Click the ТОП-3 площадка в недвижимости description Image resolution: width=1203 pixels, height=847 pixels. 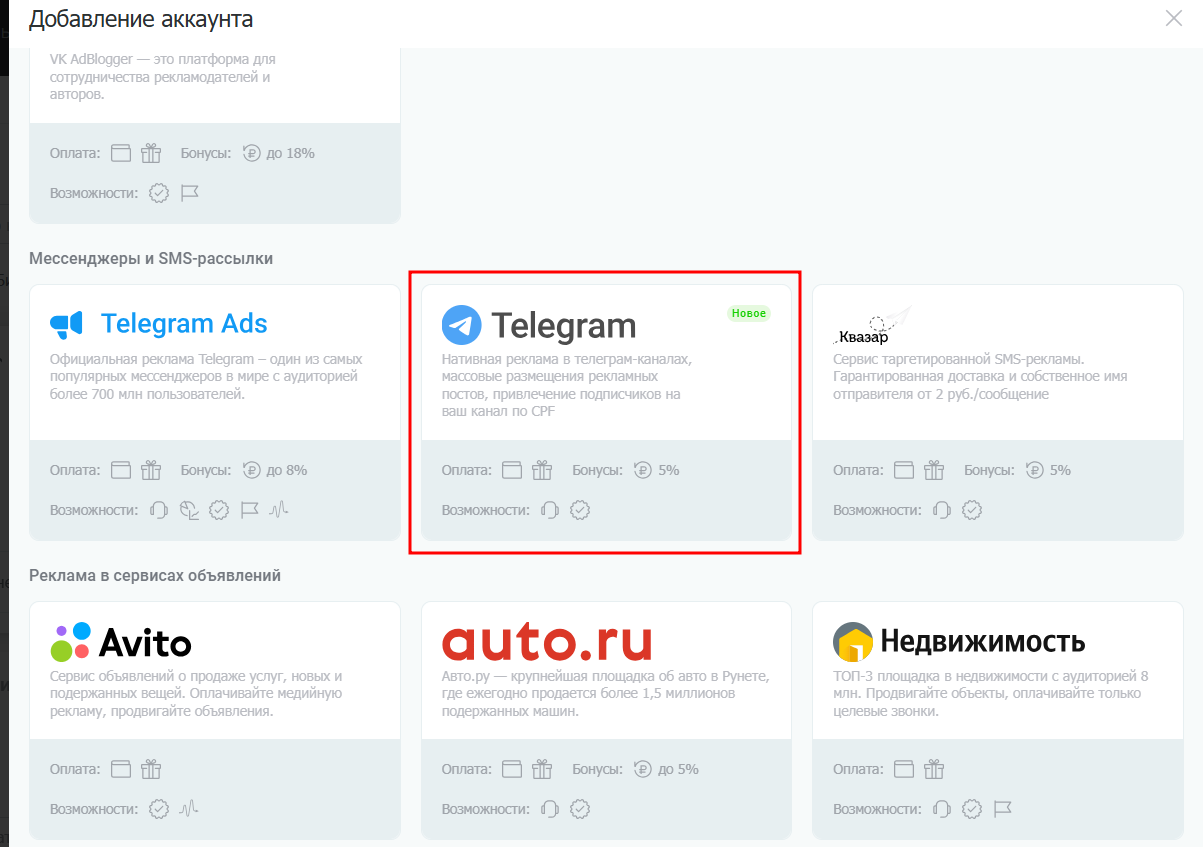(x=990, y=694)
